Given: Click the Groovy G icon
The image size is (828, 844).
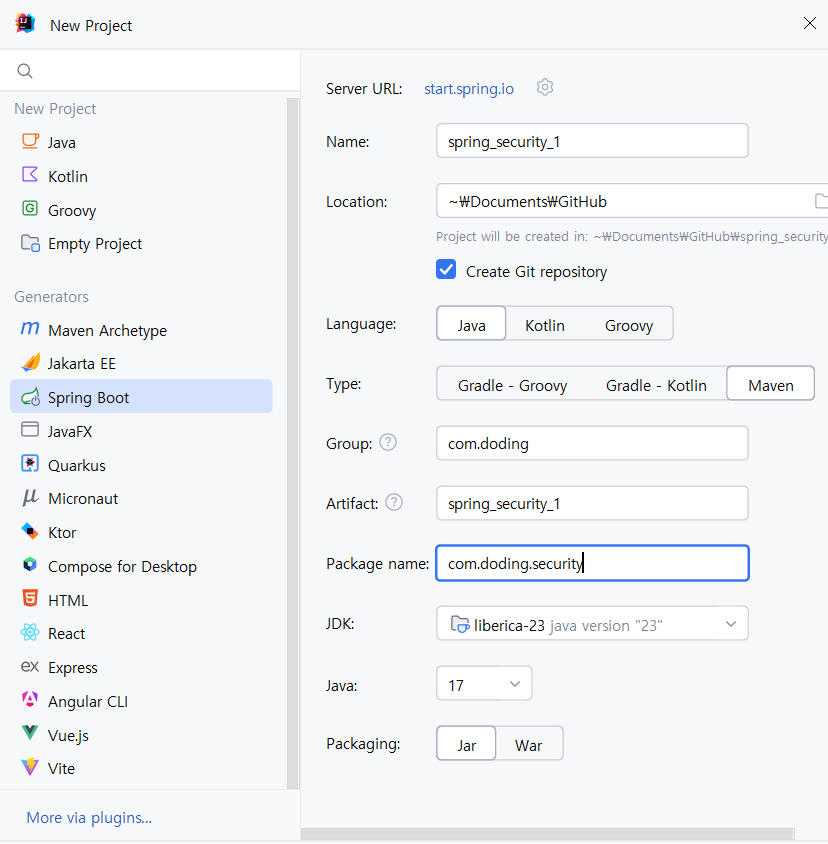Looking at the screenshot, I should pyautogui.click(x=30, y=208).
